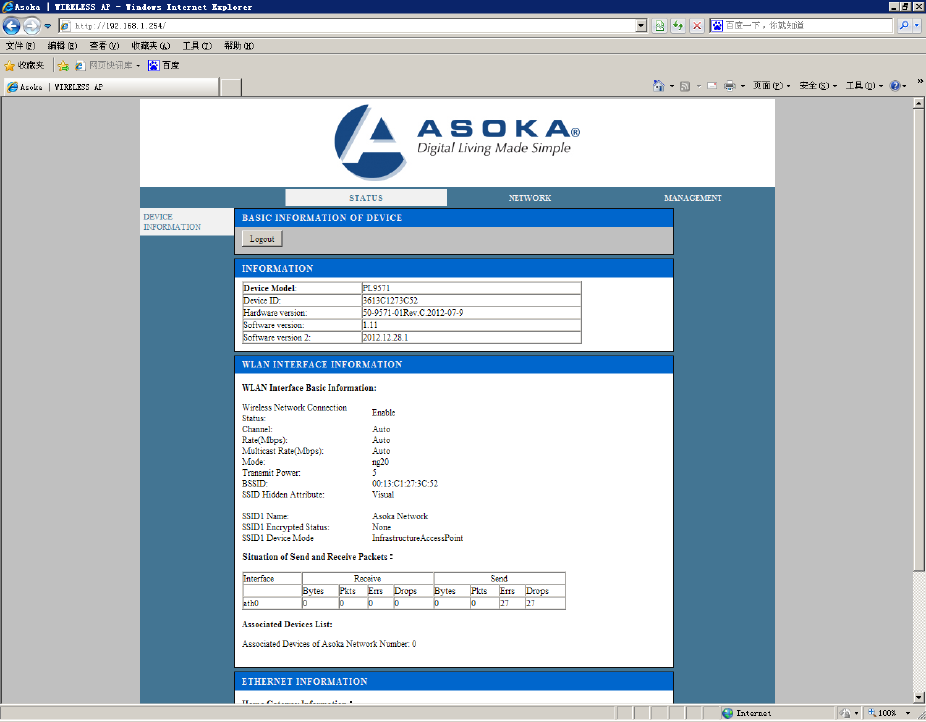The height and width of the screenshot is (722, 926).
Task: Click the address bar showing 192.168.1.254
Action: pyautogui.click(x=347, y=26)
